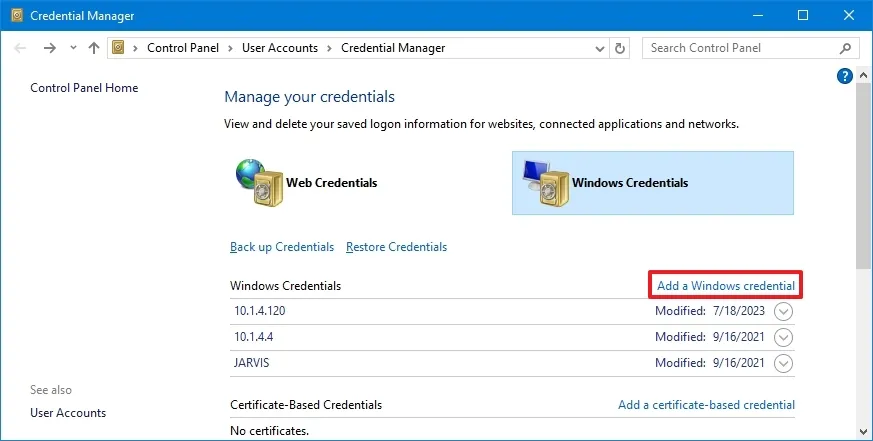Click the address bar safe icon
Viewport: 873px width, 441px height.
(x=118, y=48)
